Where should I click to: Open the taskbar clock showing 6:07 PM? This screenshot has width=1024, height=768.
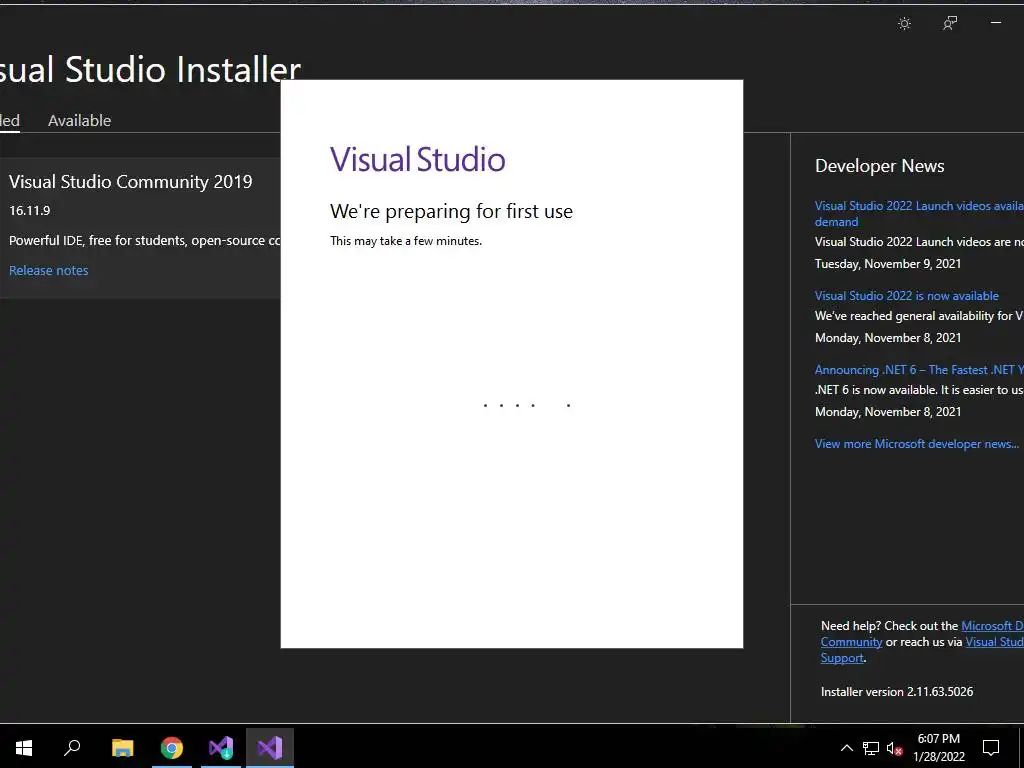coord(938,748)
